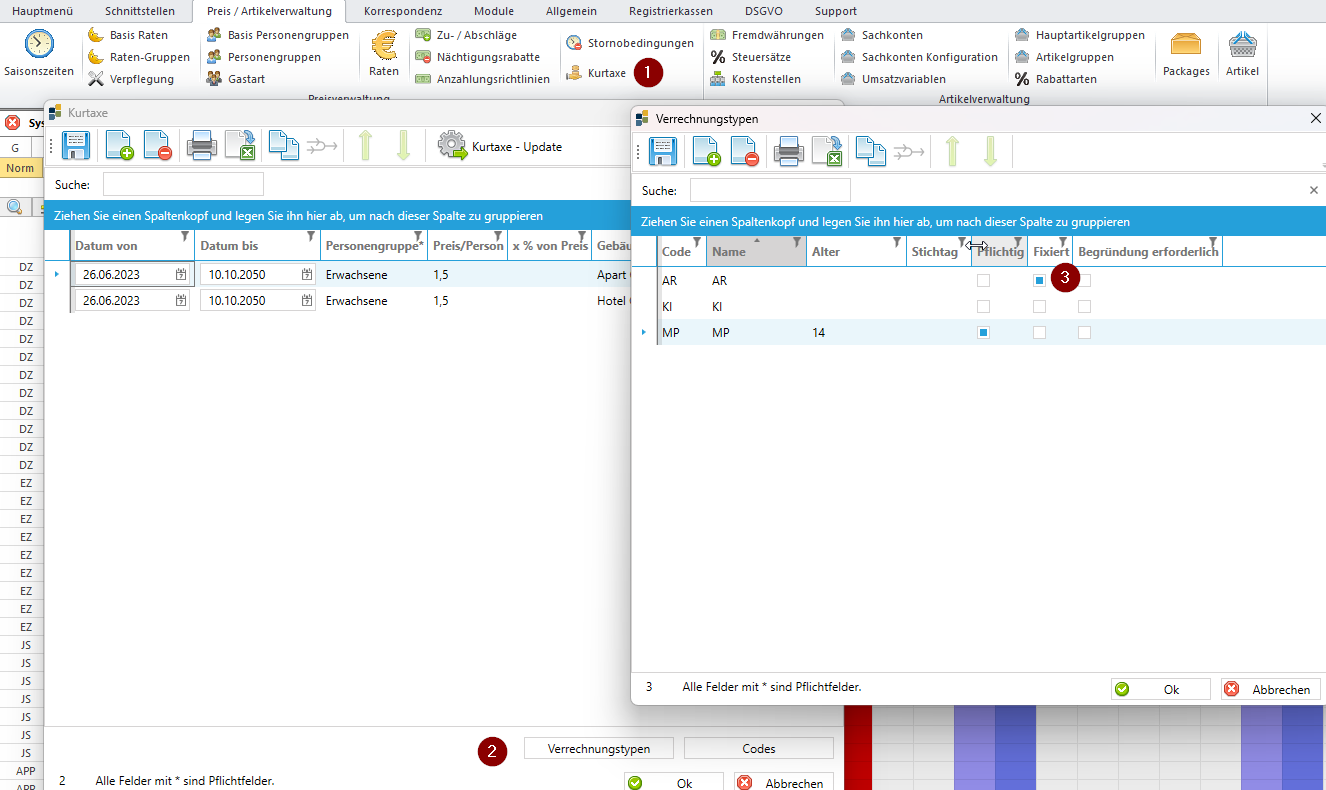
Task: Click Ok in Verrechnungstypen window
Action: click(x=1161, y=689)
